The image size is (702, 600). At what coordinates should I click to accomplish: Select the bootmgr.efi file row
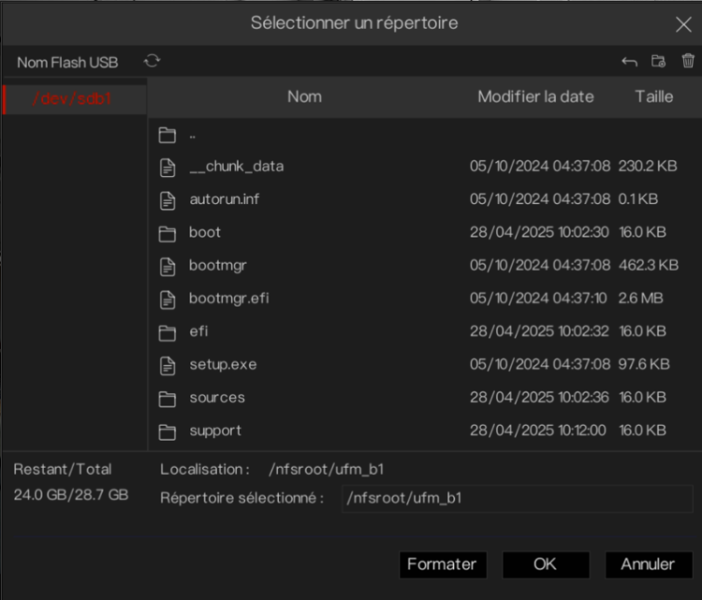423,299
